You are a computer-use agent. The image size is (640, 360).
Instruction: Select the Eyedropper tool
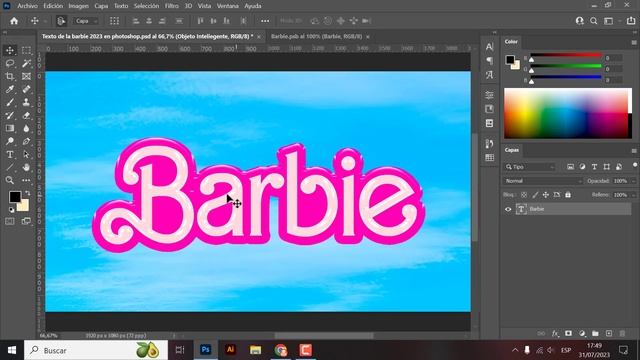[x=10, y=89]
